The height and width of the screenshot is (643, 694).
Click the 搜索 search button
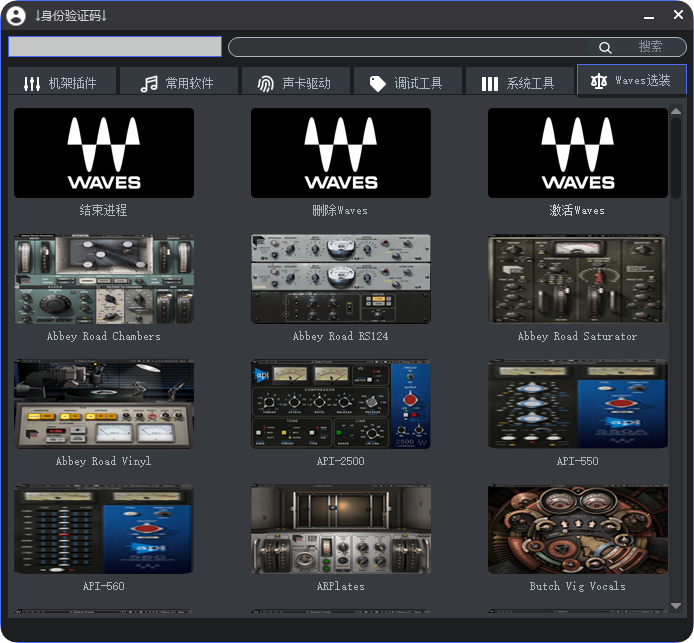click(650, 46)
